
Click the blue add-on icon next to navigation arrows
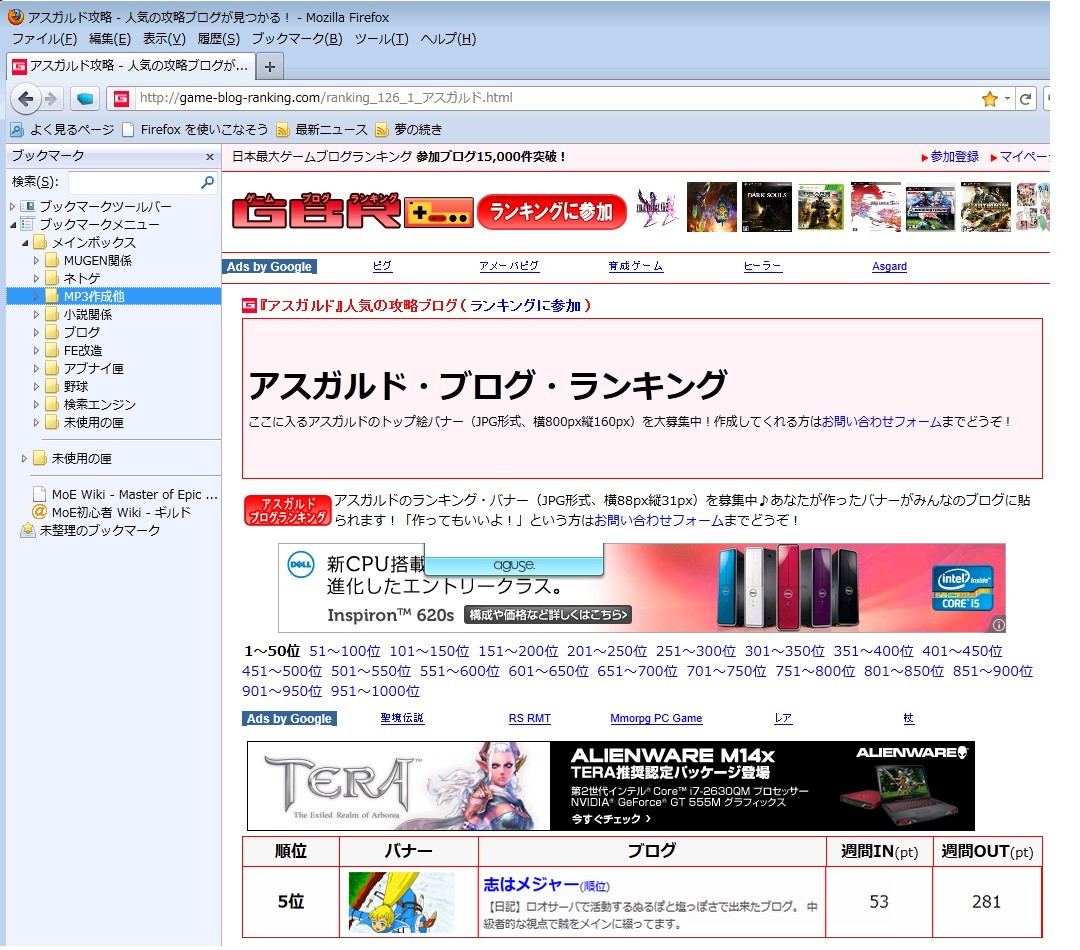click(x=85, y=99)
